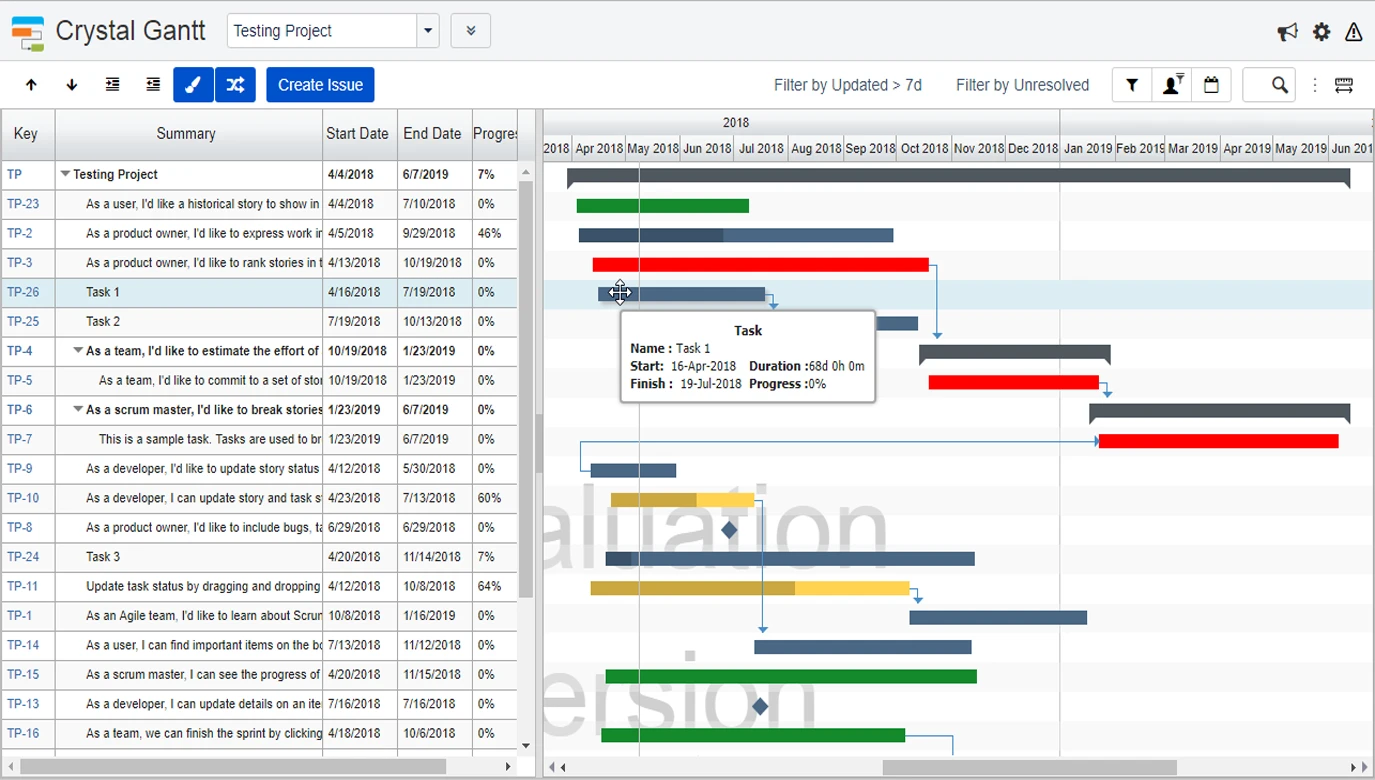1375x780 pixels.
Task: Toggle the blue paintbrush highlight button
Action: pyautogui.click(x=193, y=85)
